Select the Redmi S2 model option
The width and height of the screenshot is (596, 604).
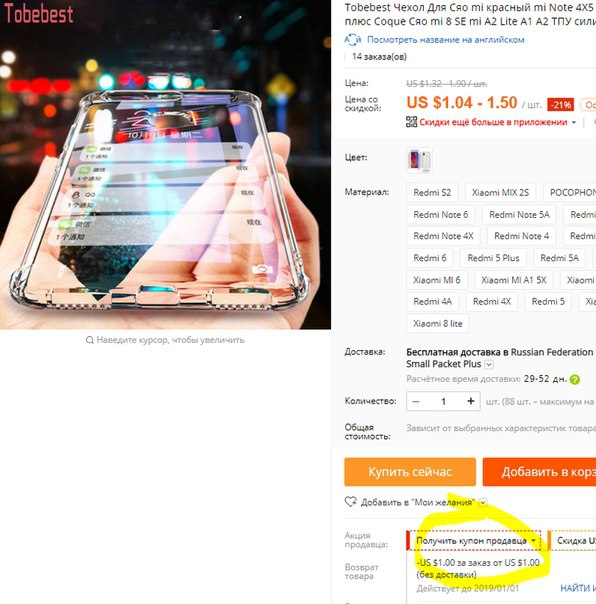coord(432,193)
